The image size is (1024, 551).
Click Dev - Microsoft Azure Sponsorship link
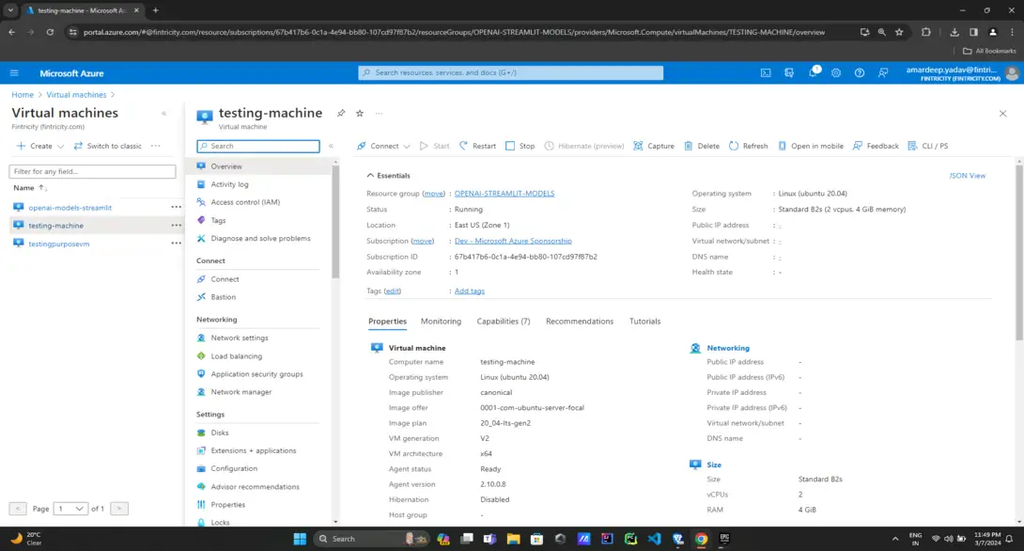(x=513, y=242)
